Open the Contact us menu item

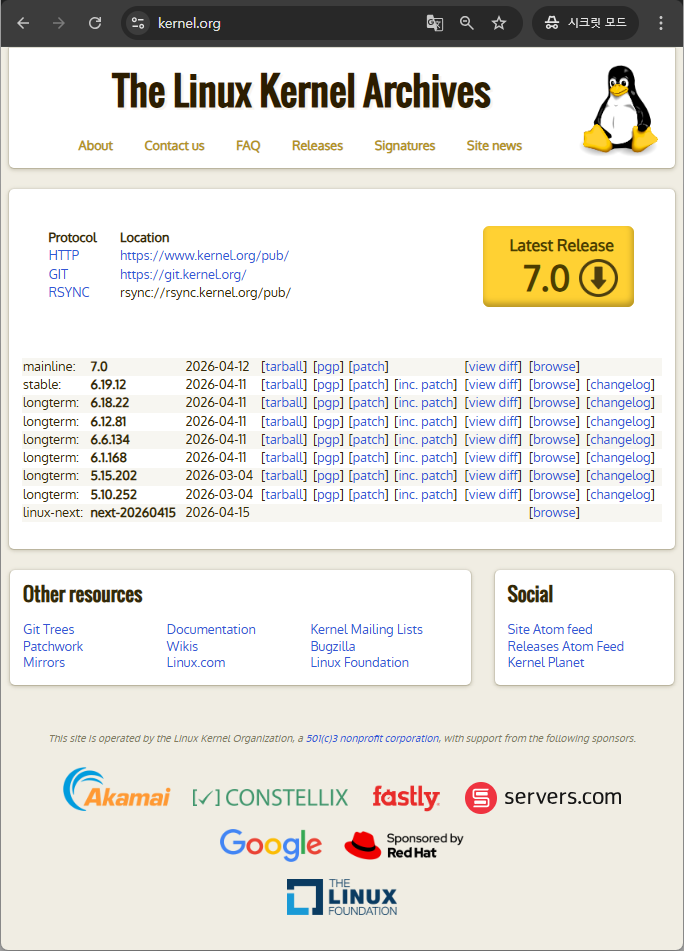[174, 146]
